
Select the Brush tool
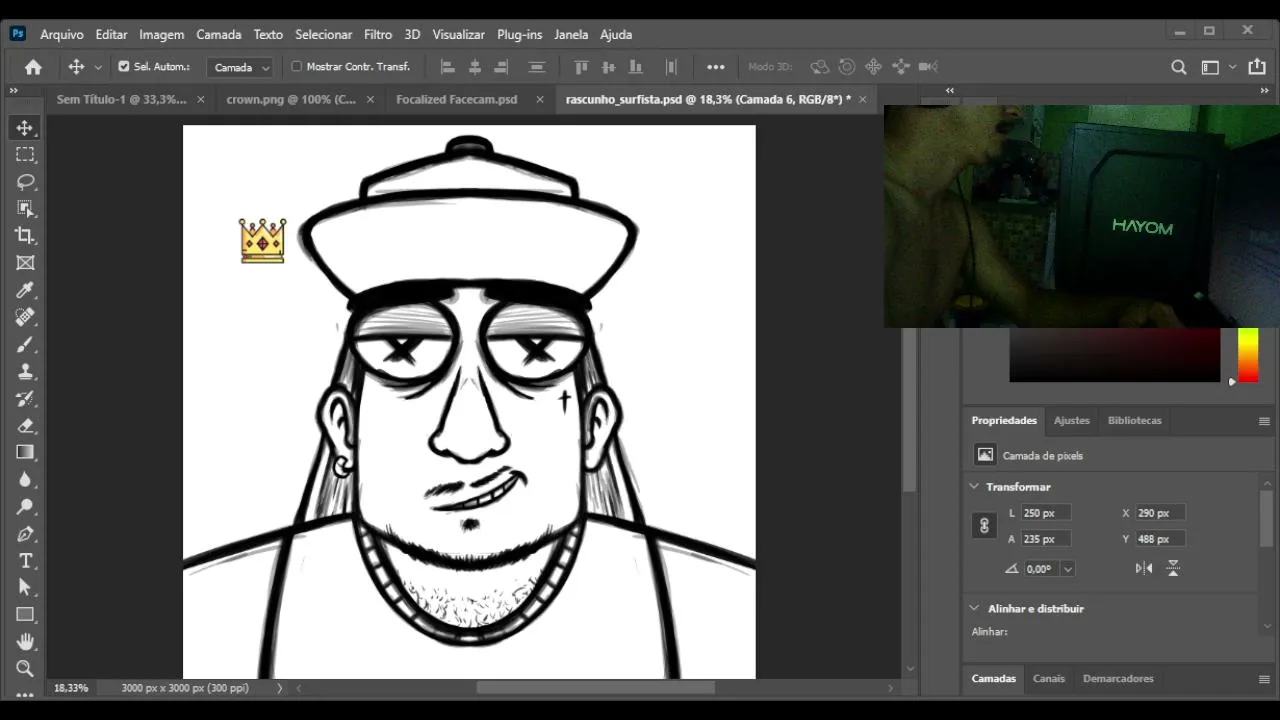[x=25, y=344]
